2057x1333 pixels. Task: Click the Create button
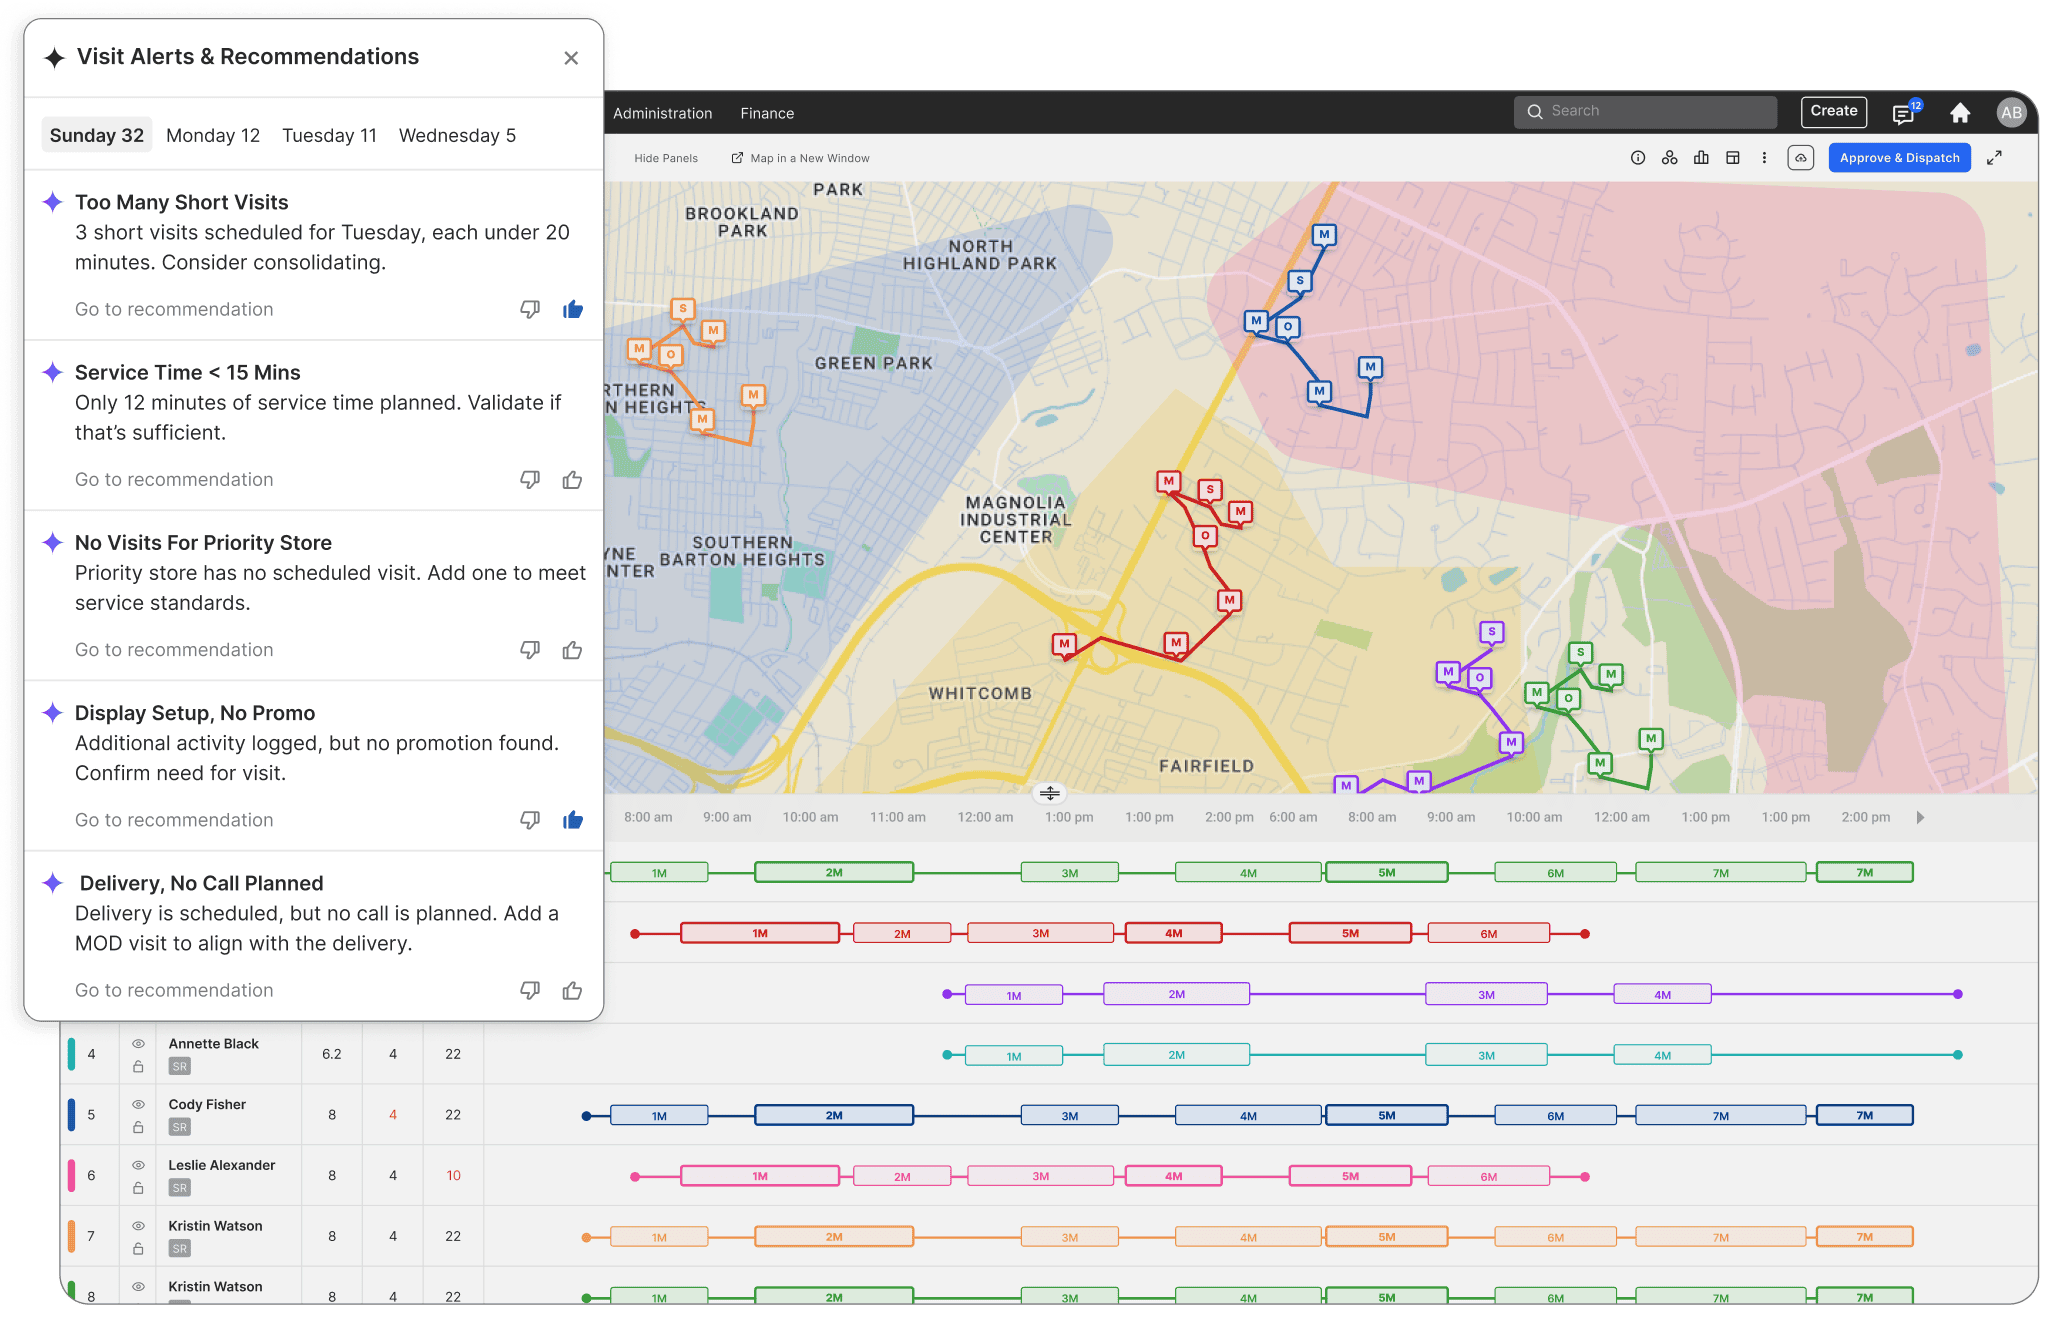[1834, 111]
